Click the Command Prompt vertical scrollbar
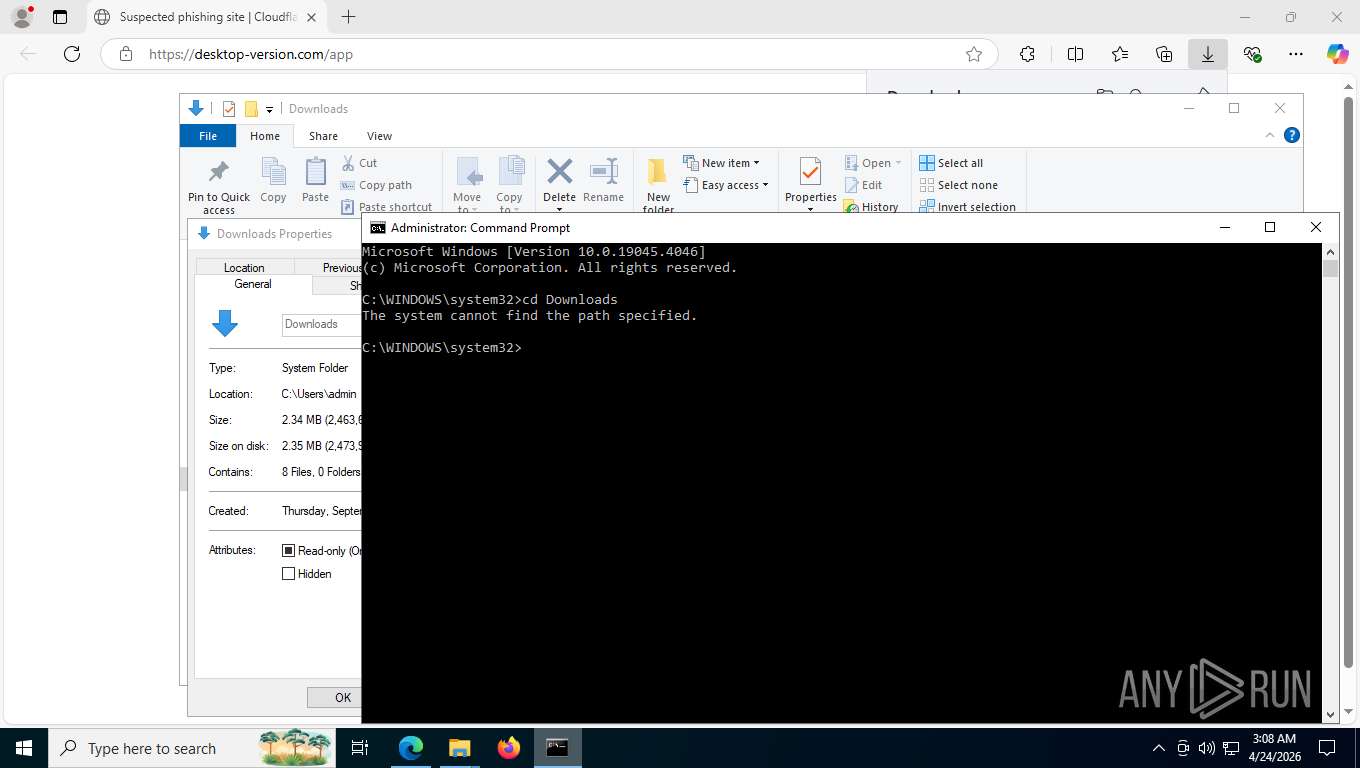 click(x=1330, y=482)
